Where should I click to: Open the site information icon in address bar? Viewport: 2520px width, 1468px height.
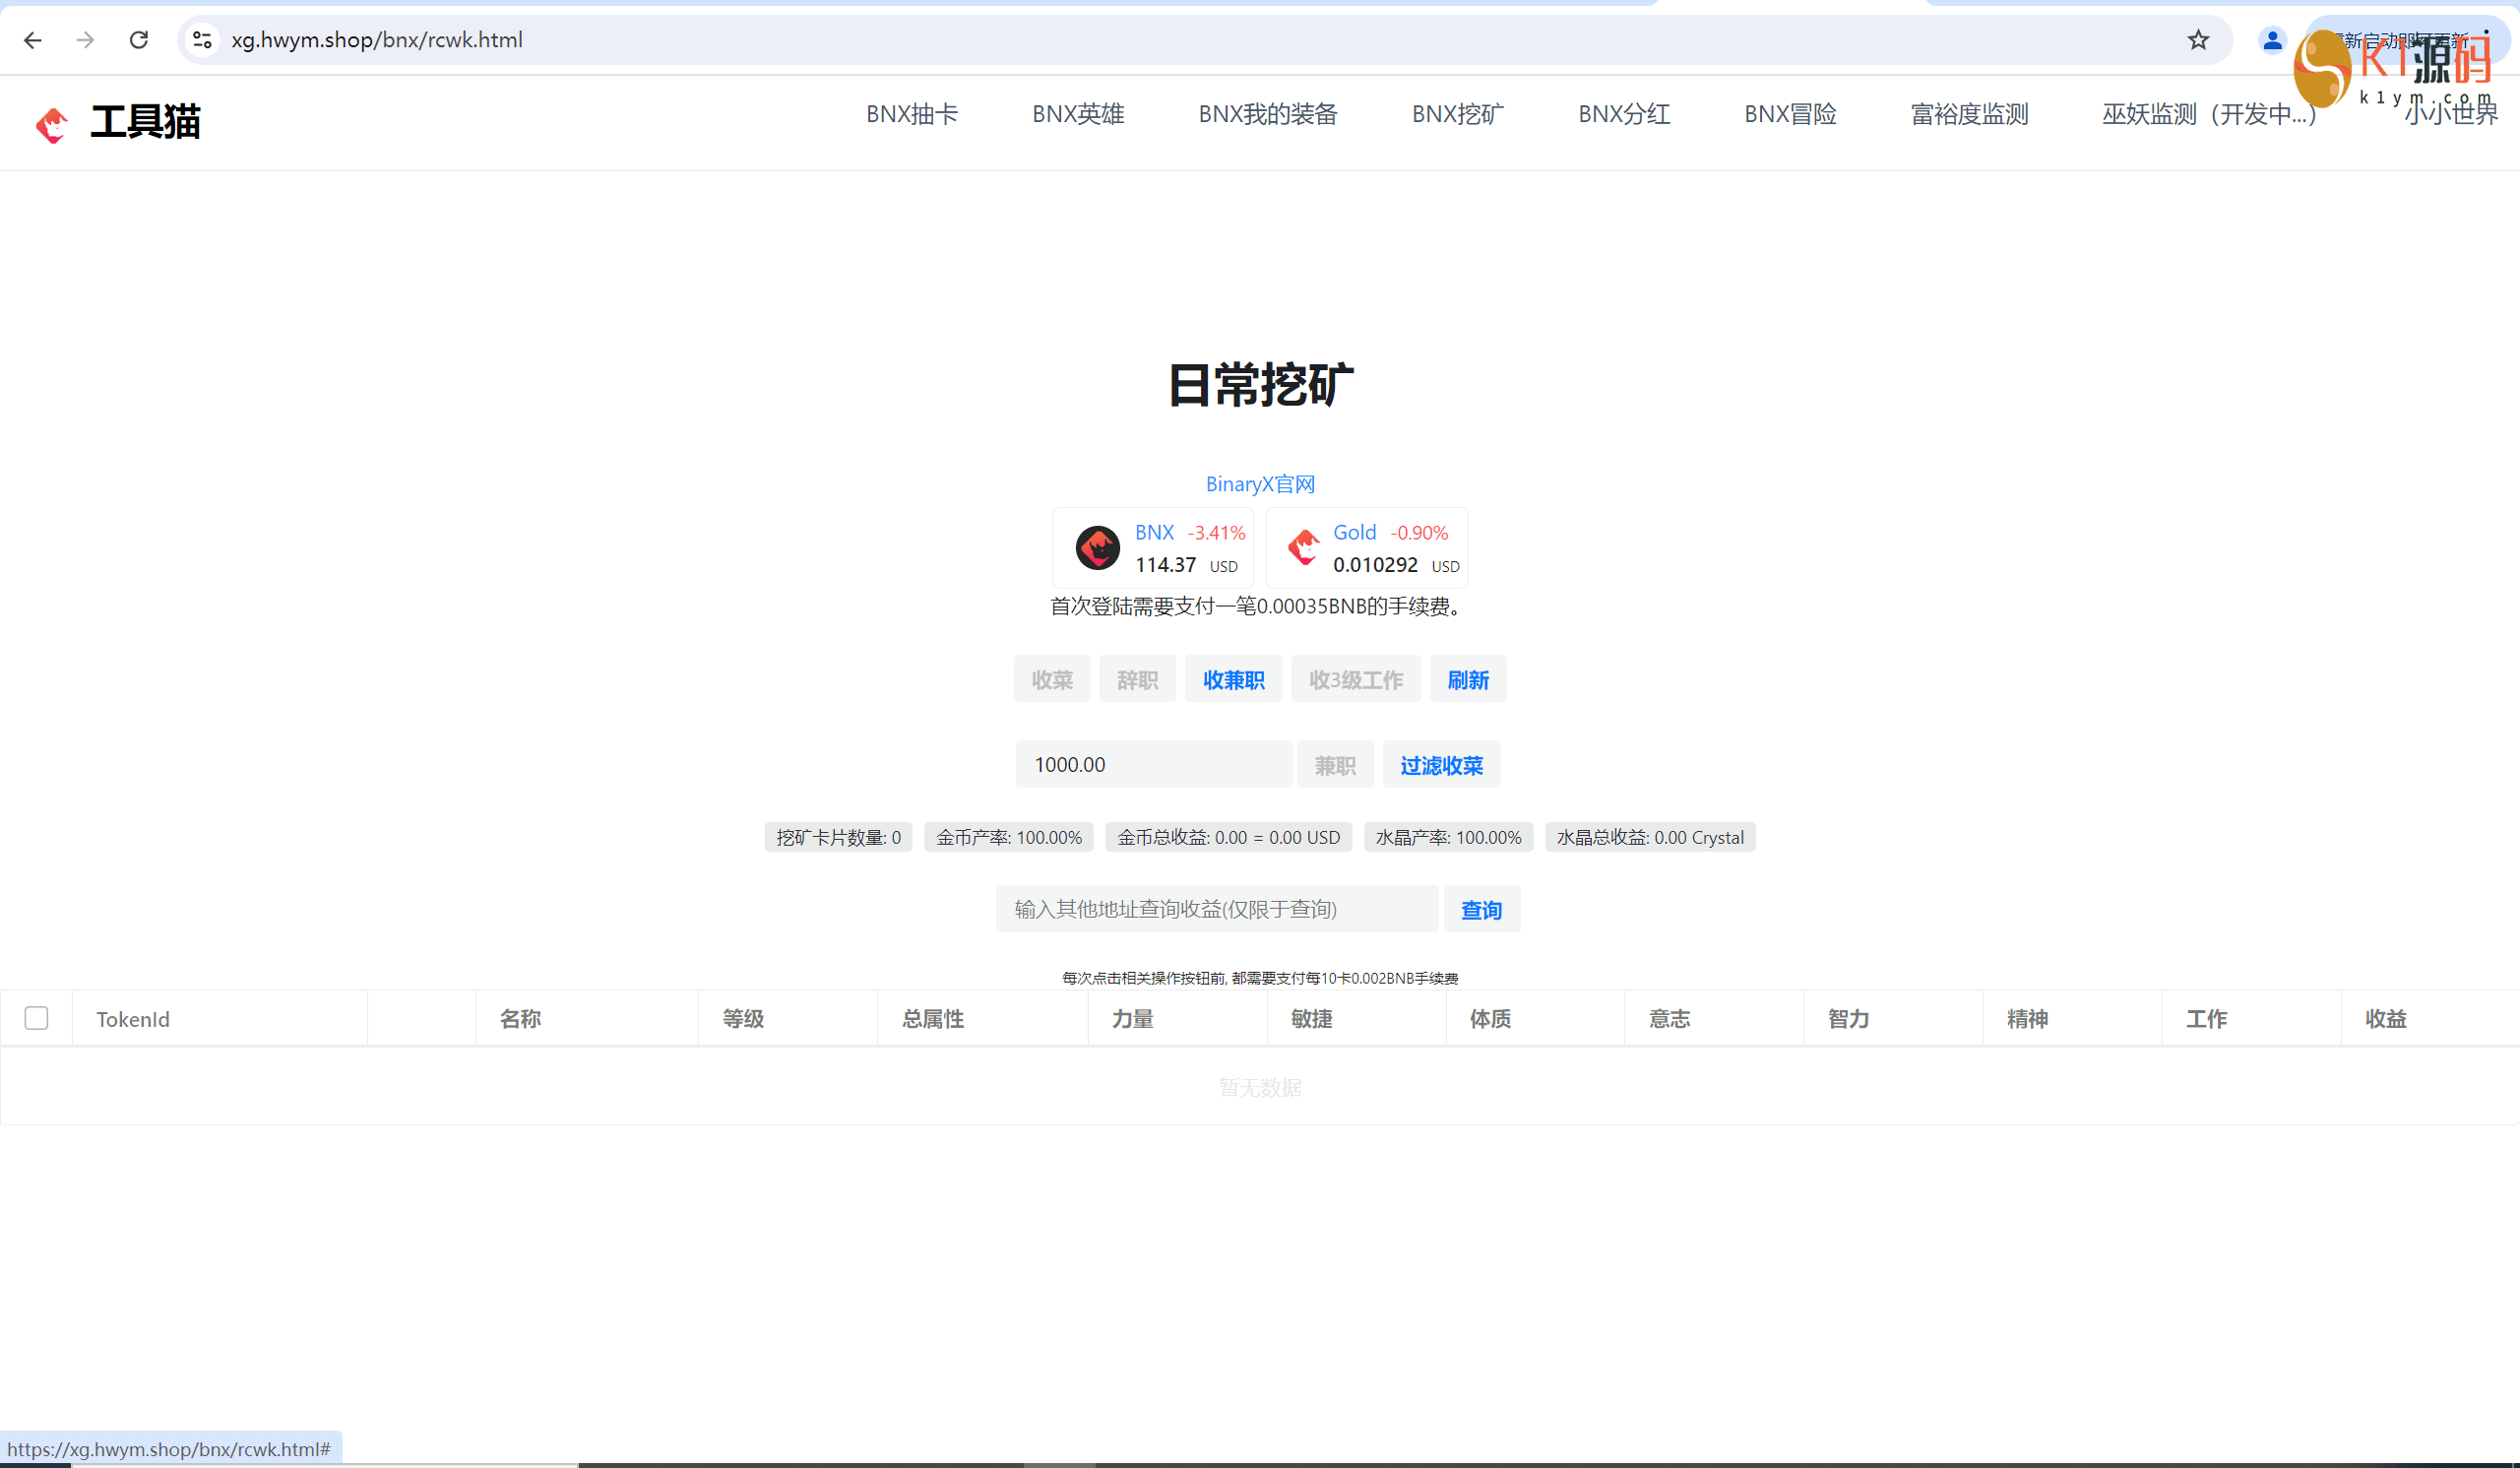pos(202,40)
